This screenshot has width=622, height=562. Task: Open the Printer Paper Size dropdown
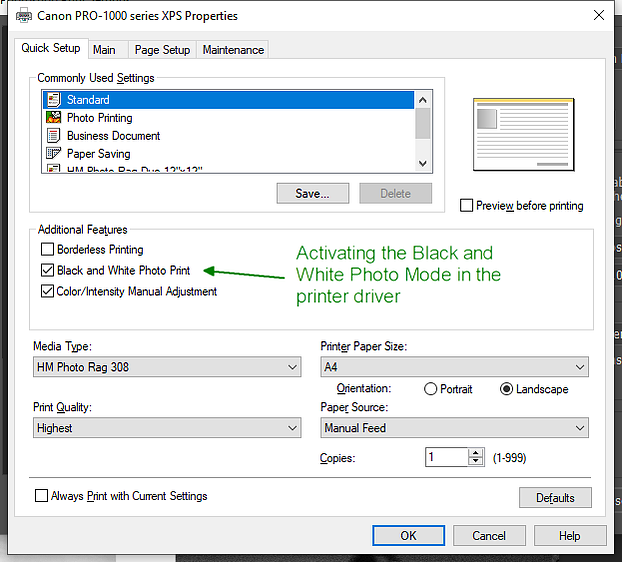[x=454, y=367]
